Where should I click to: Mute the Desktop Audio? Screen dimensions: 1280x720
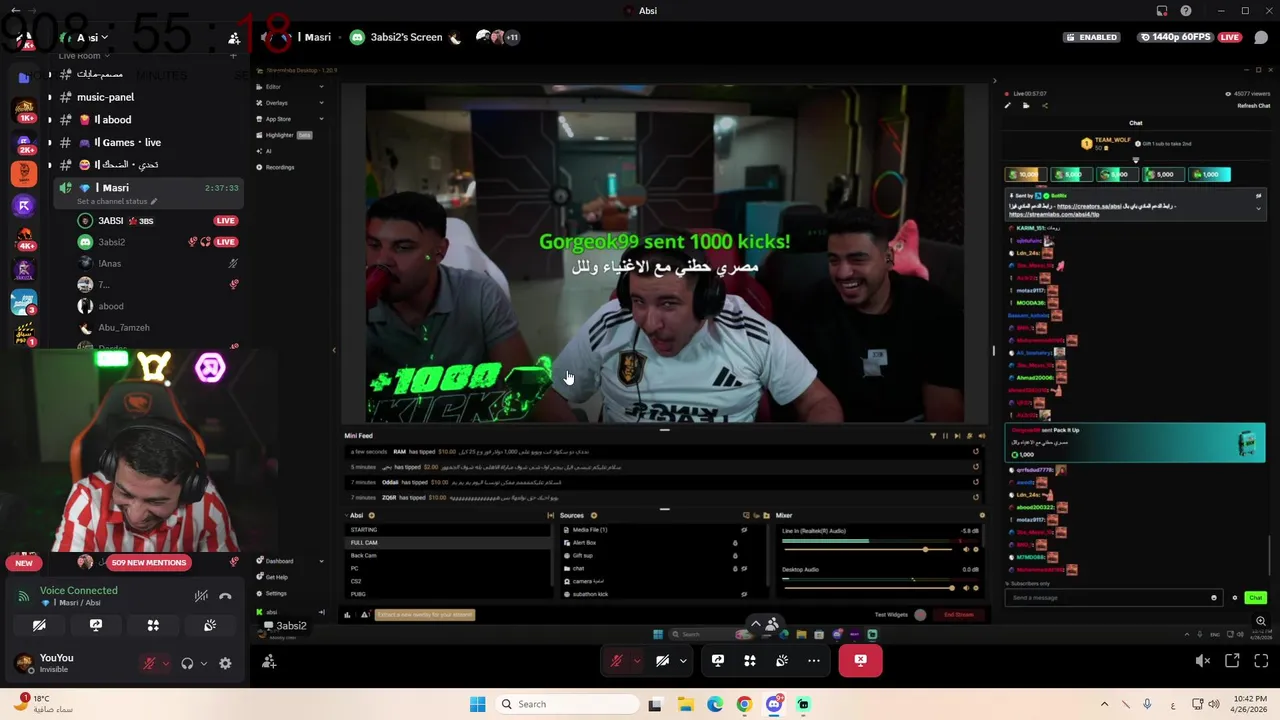pos(966,587)
